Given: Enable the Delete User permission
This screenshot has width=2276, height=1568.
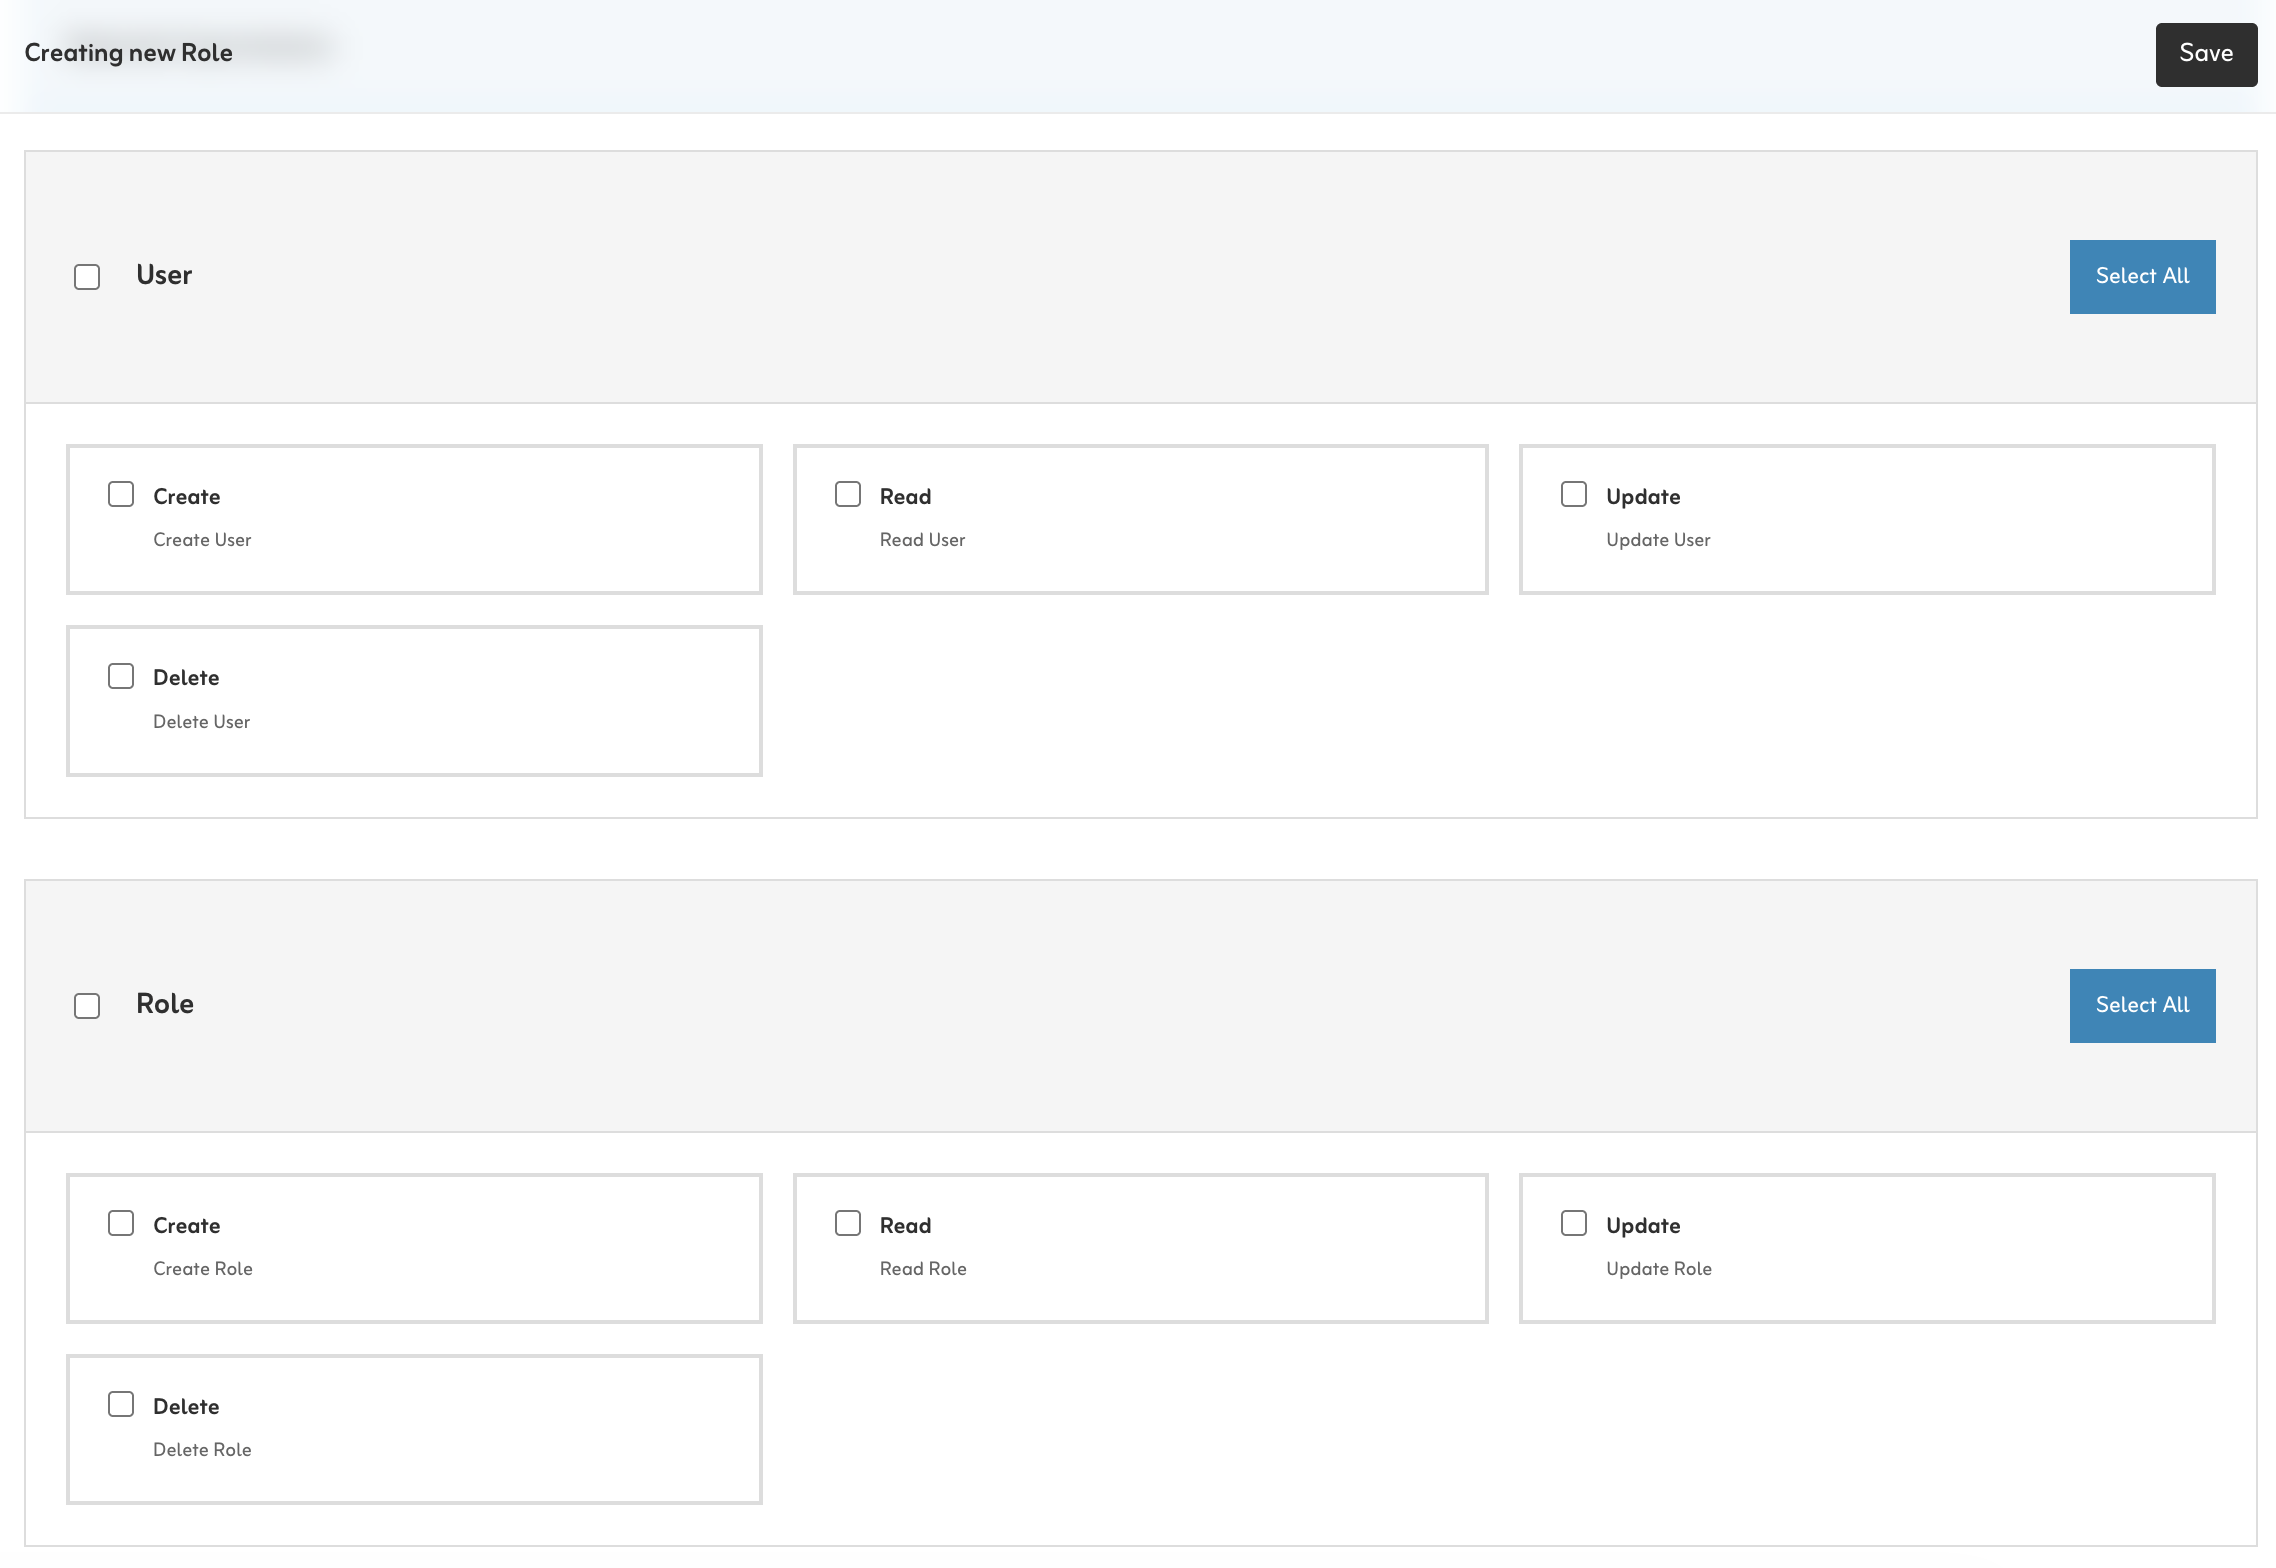Looking at the screenshot, I should pos(120,675).
